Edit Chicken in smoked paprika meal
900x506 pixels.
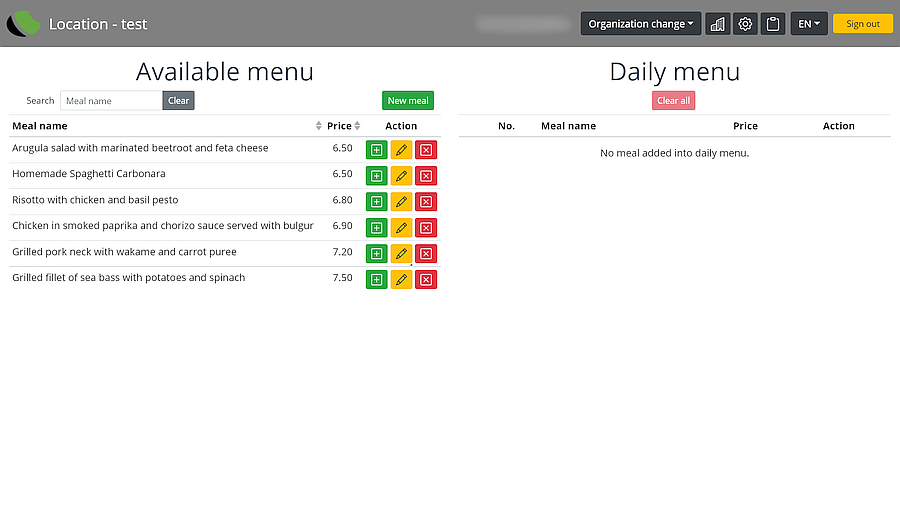401,228
